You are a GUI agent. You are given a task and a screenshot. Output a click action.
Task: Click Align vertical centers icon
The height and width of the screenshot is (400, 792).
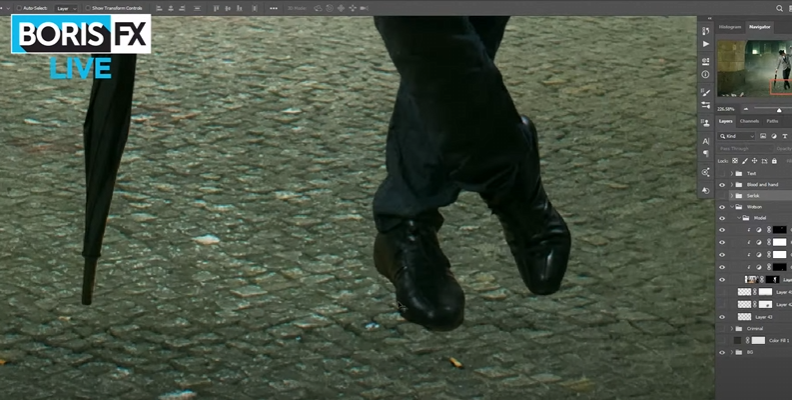[228, 8]
